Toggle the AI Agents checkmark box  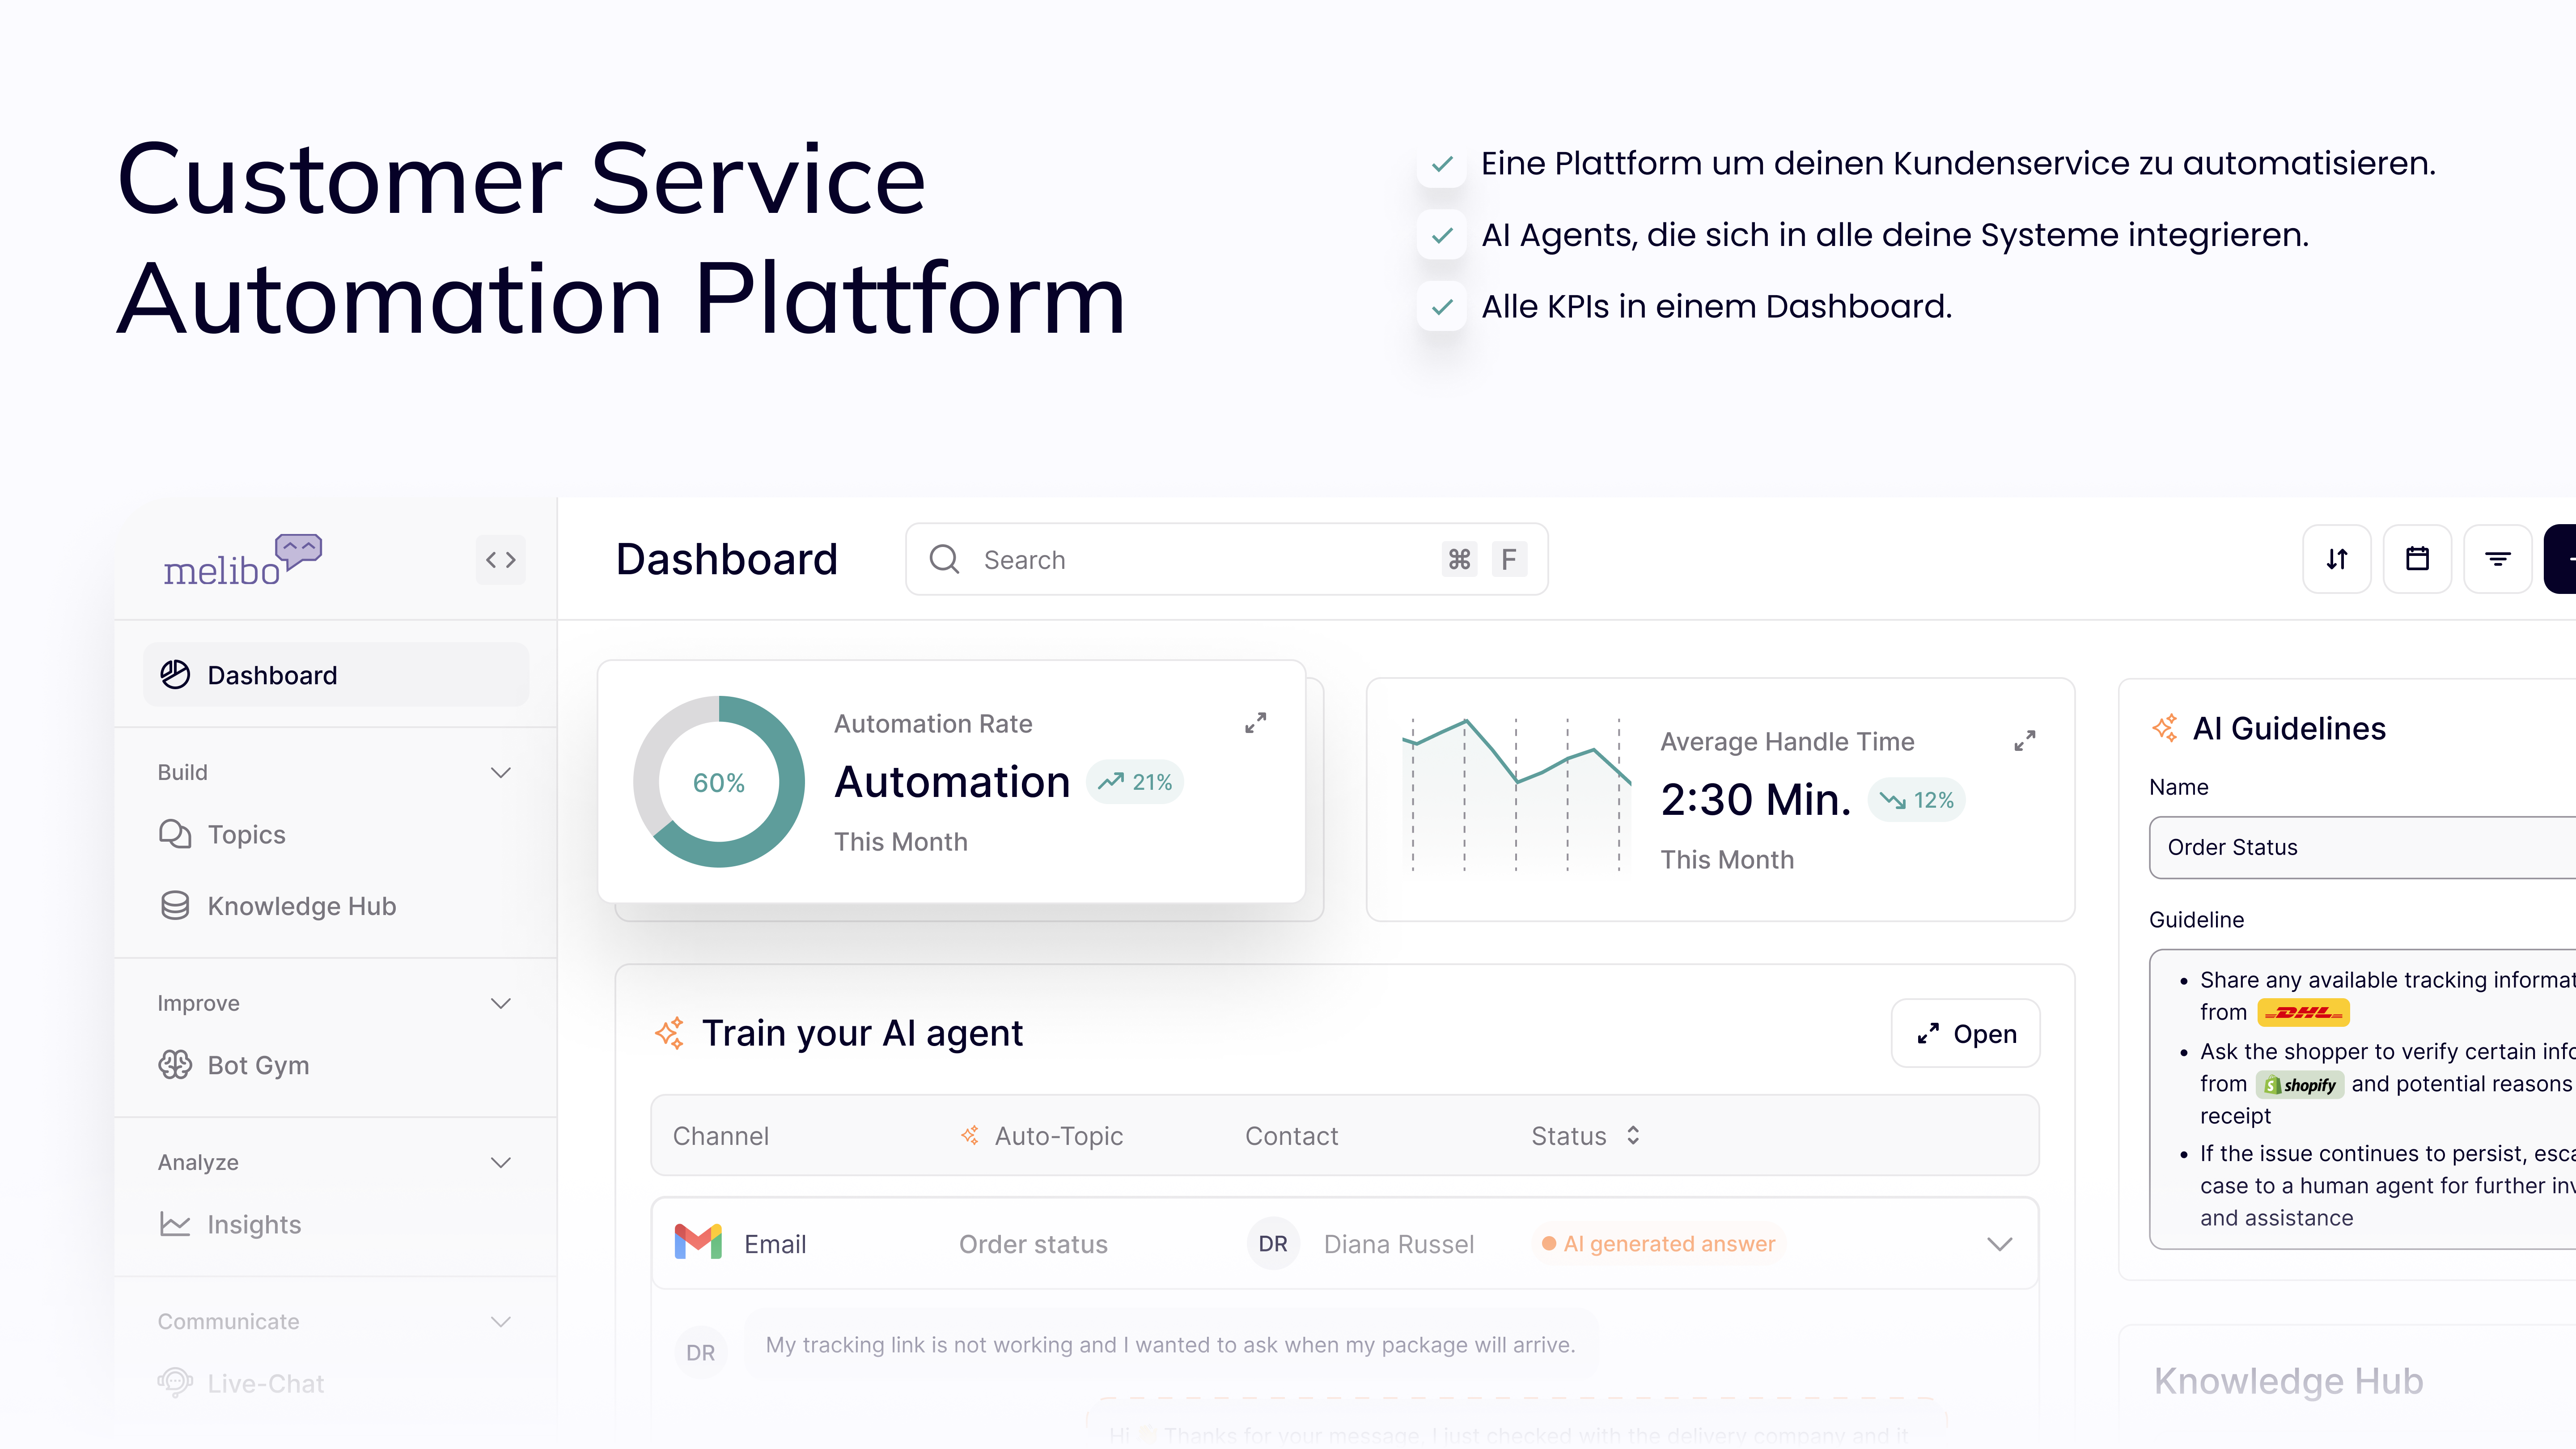(1442, 235)
